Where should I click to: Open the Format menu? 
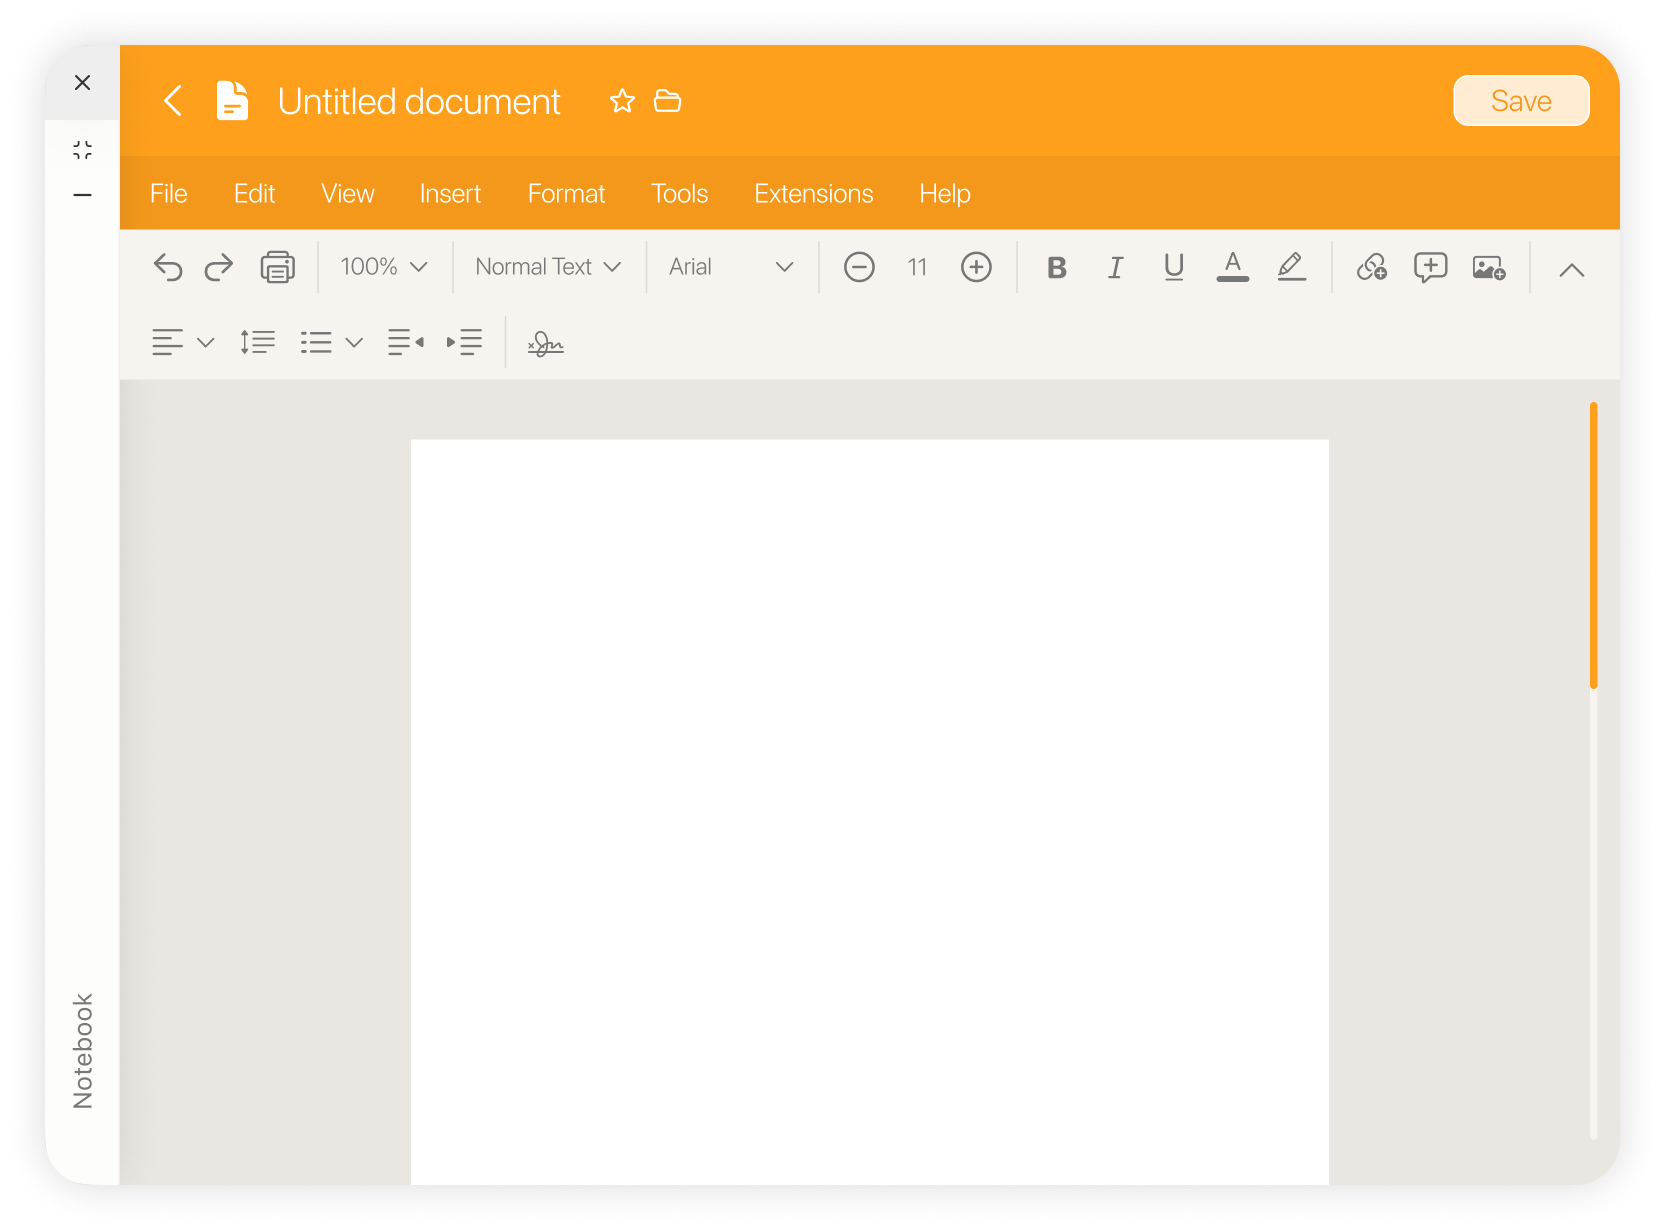pyautogui.click(x=566, y=194)
